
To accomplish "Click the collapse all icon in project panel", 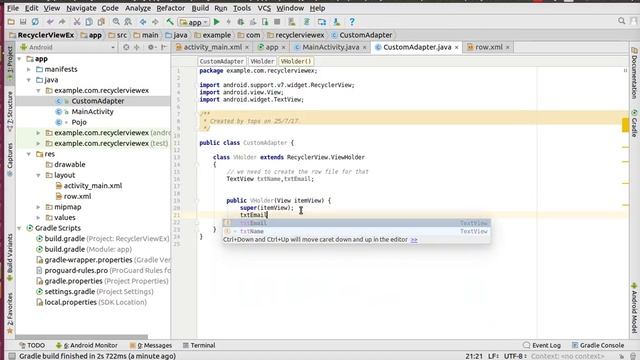I will pos(137,47).
